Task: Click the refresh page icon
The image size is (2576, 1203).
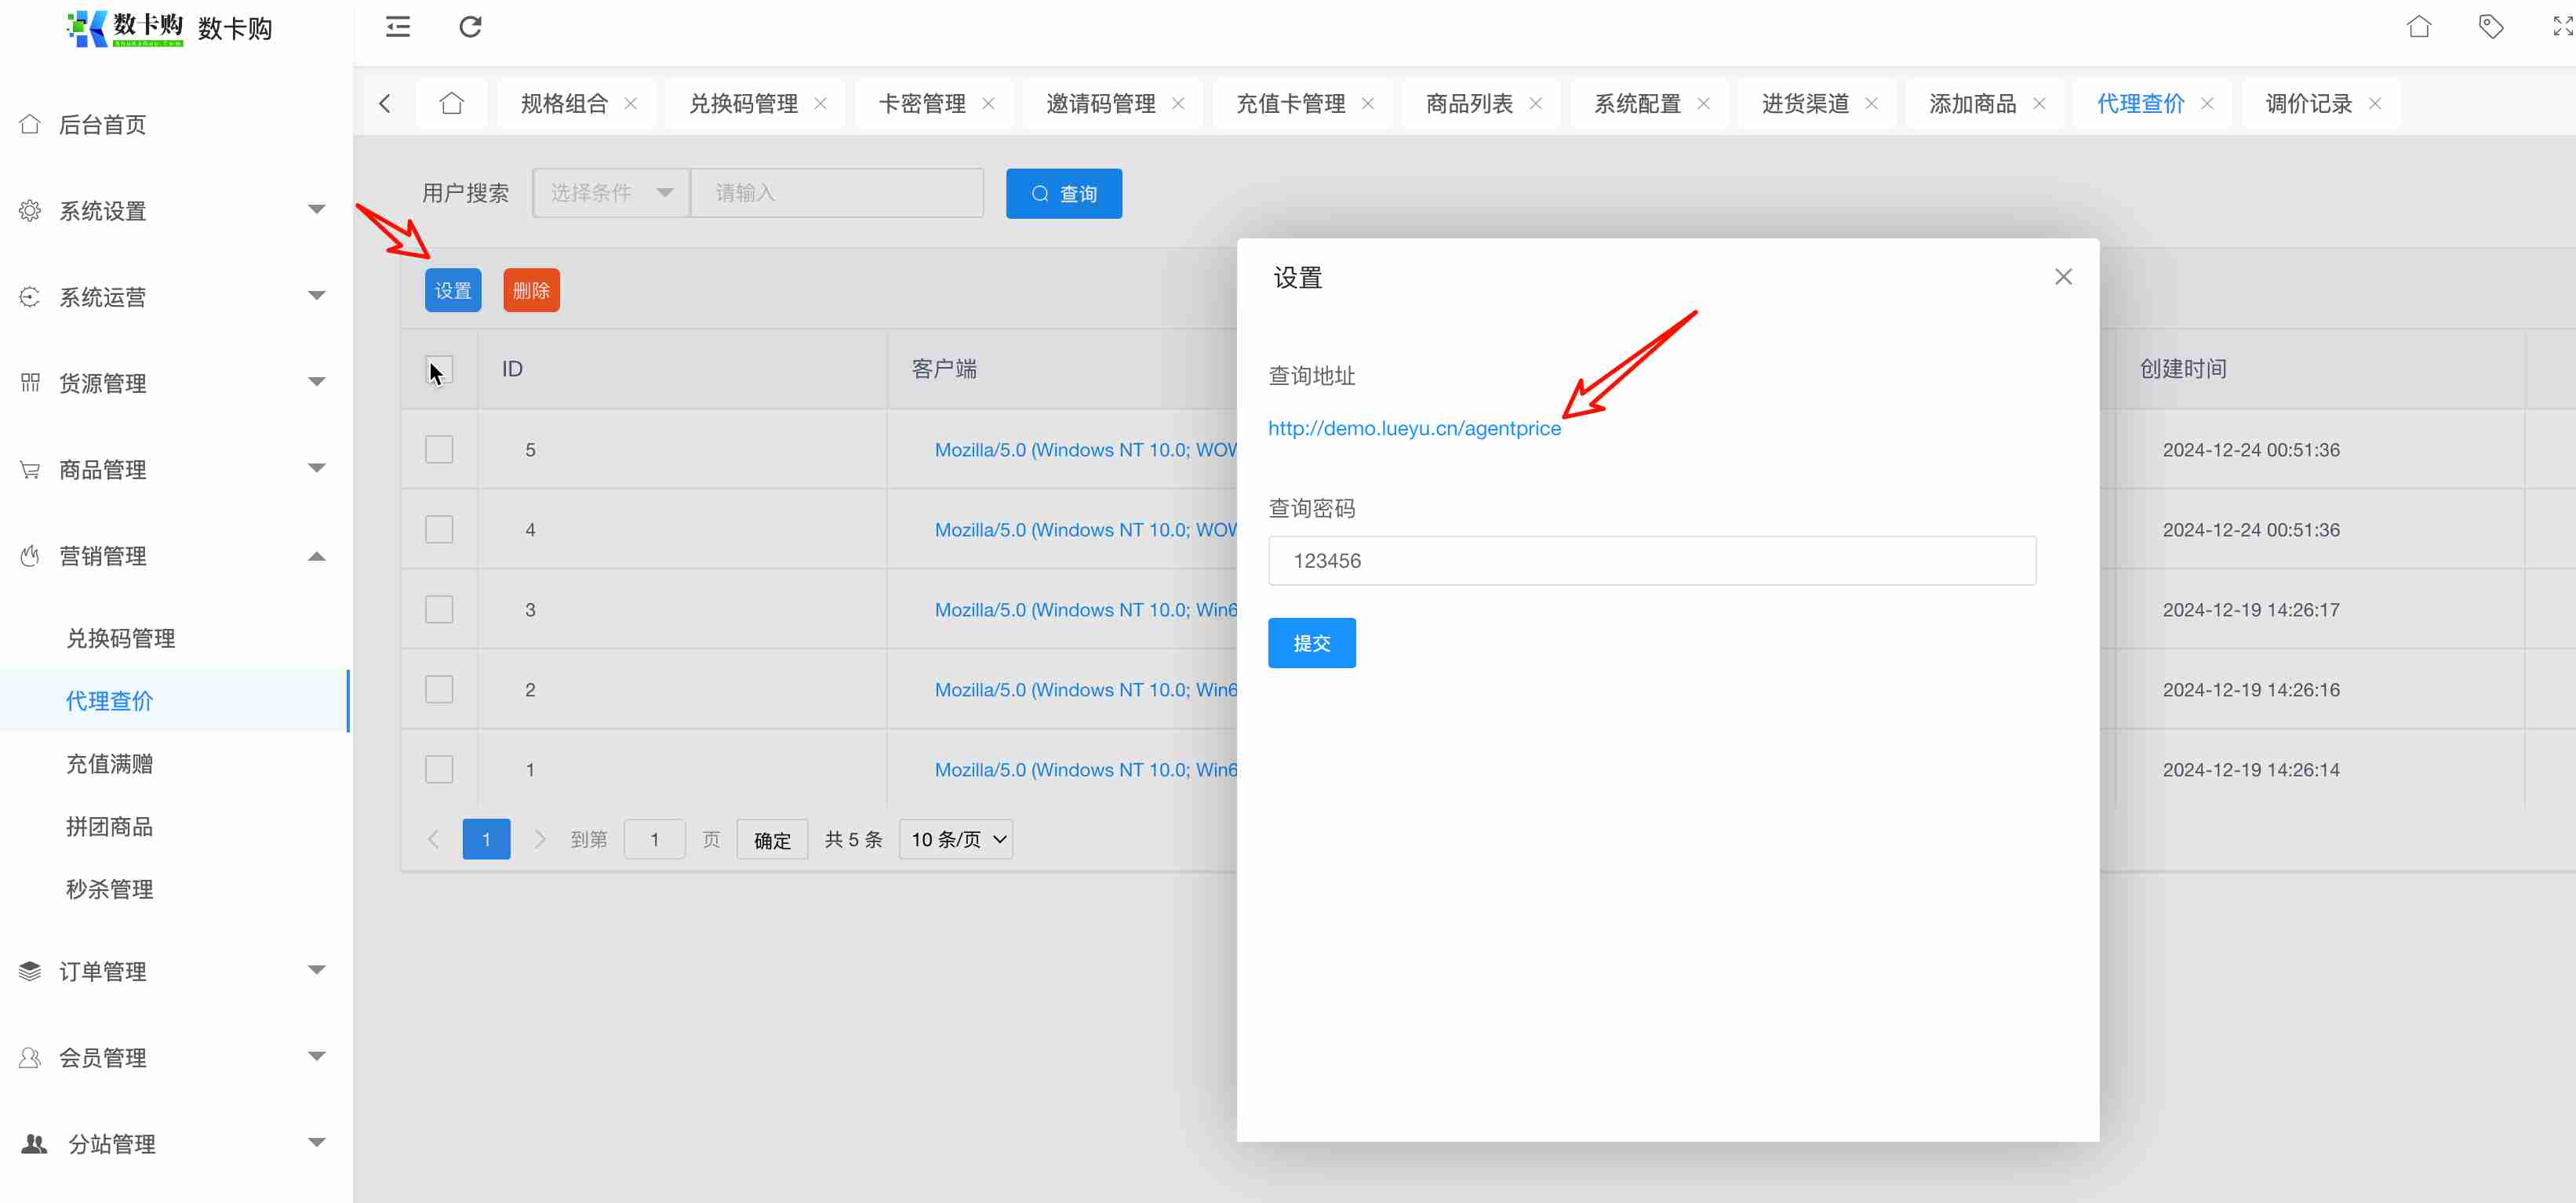Action: coord(470,27)
